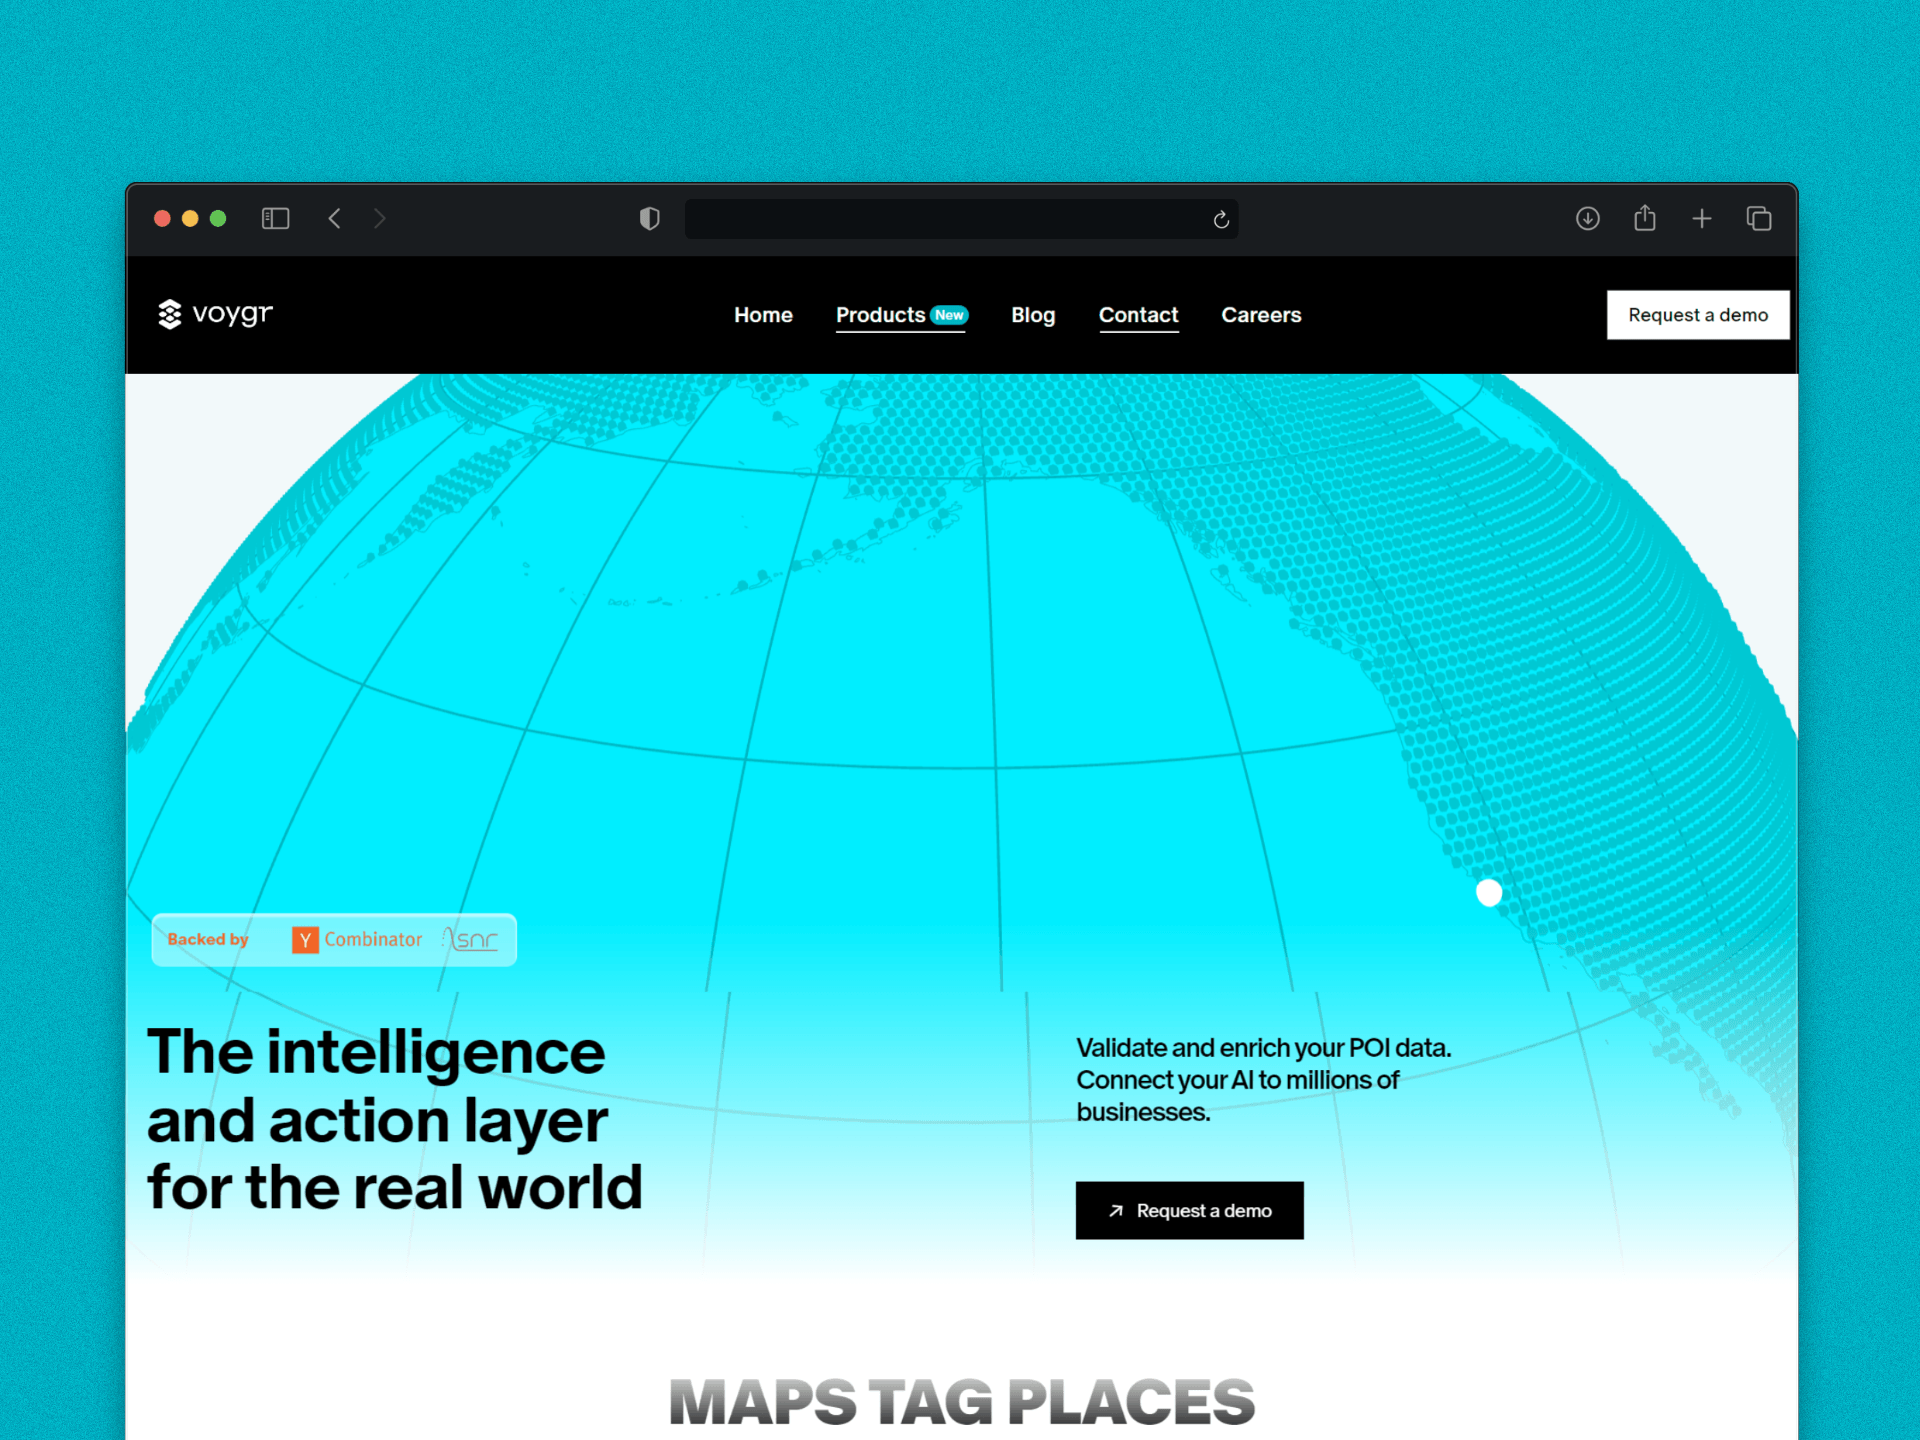
Task: Open the Home nav item
Action: point(763,315)
